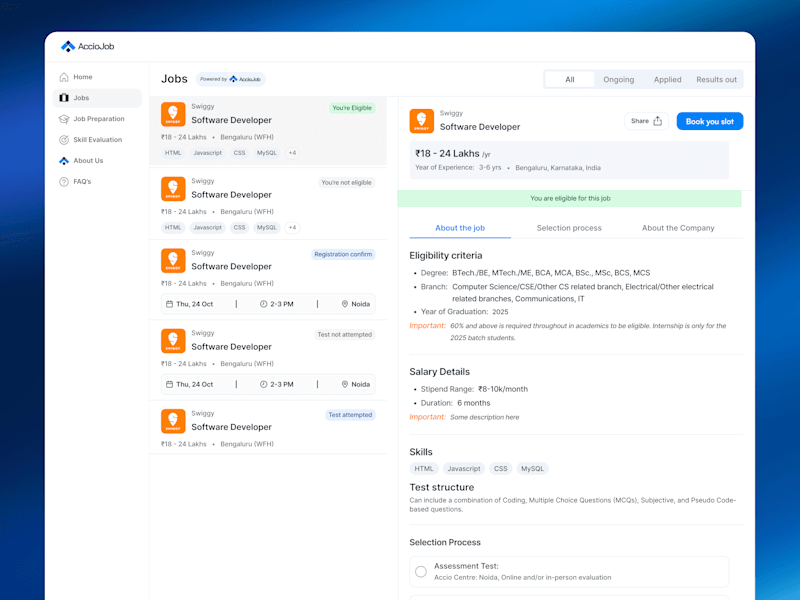Click the Job Preparation graduation cap icon
The height and width of the screenshot is (600, 800).
pyautogui.click(x=64, y=119)
